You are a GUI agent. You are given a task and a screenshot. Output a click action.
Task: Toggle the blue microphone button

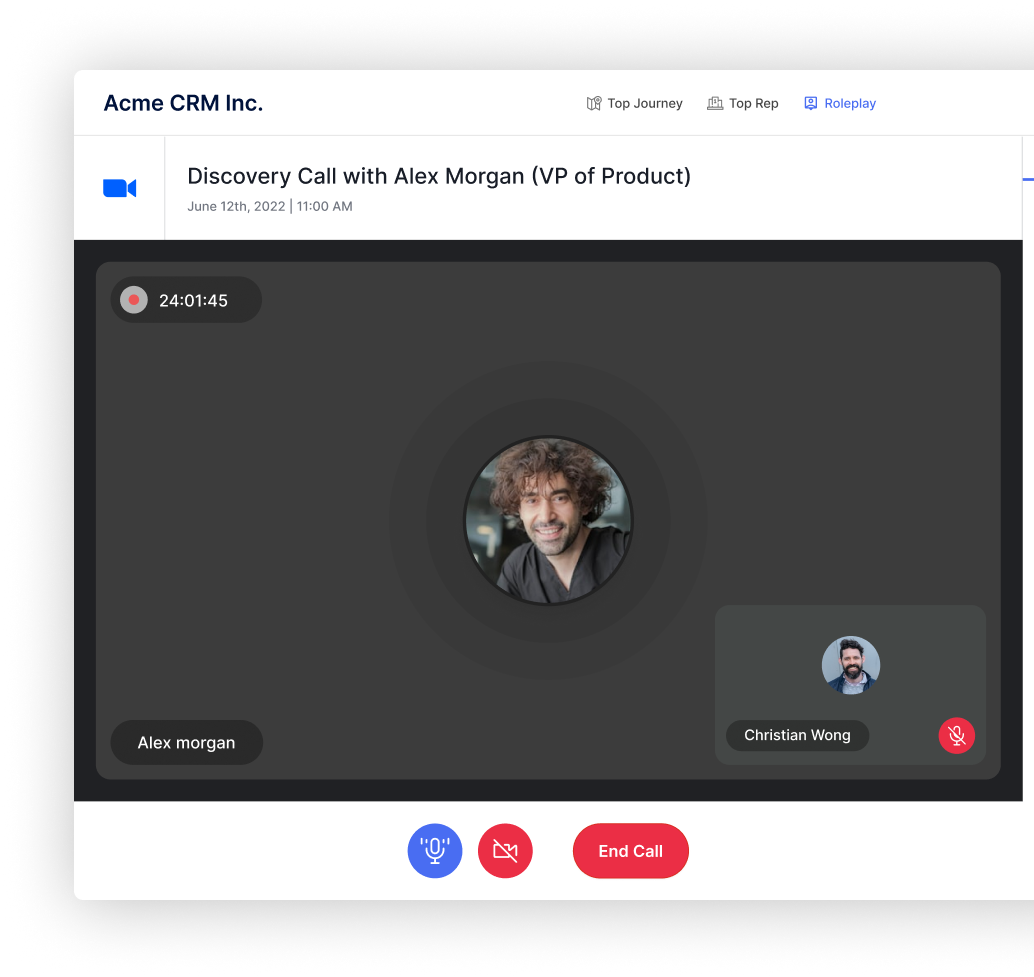pos(435,850)
